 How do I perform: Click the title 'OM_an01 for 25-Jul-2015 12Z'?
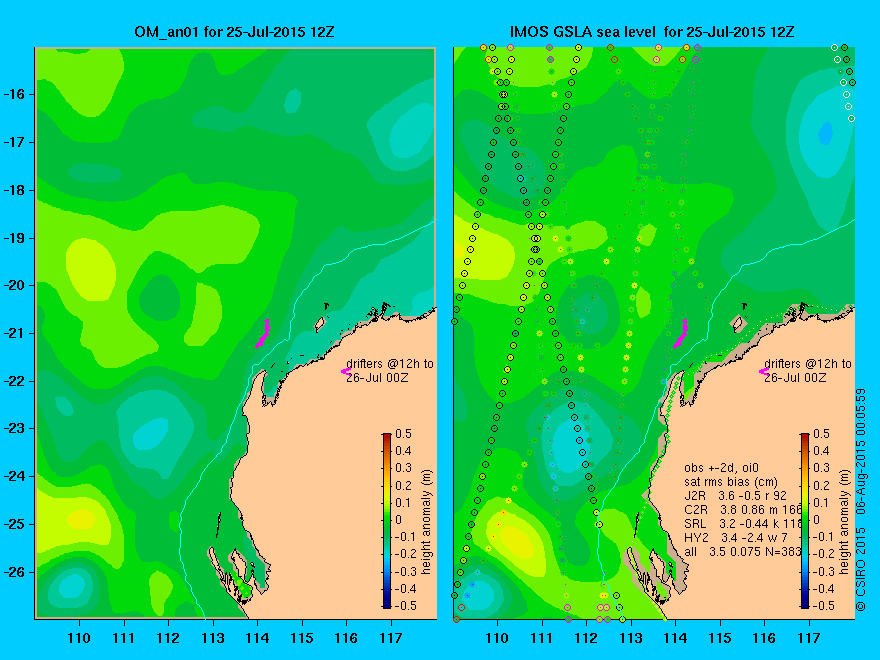tap(235, 31)
